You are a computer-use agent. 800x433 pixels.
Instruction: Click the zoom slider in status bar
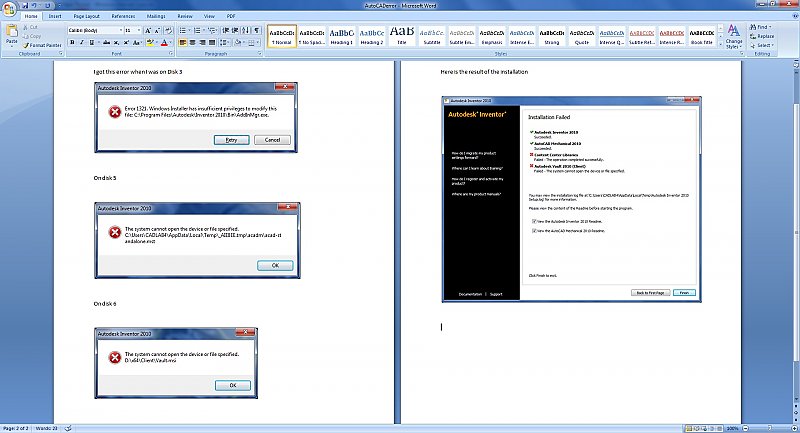click(x=770, y=428)
